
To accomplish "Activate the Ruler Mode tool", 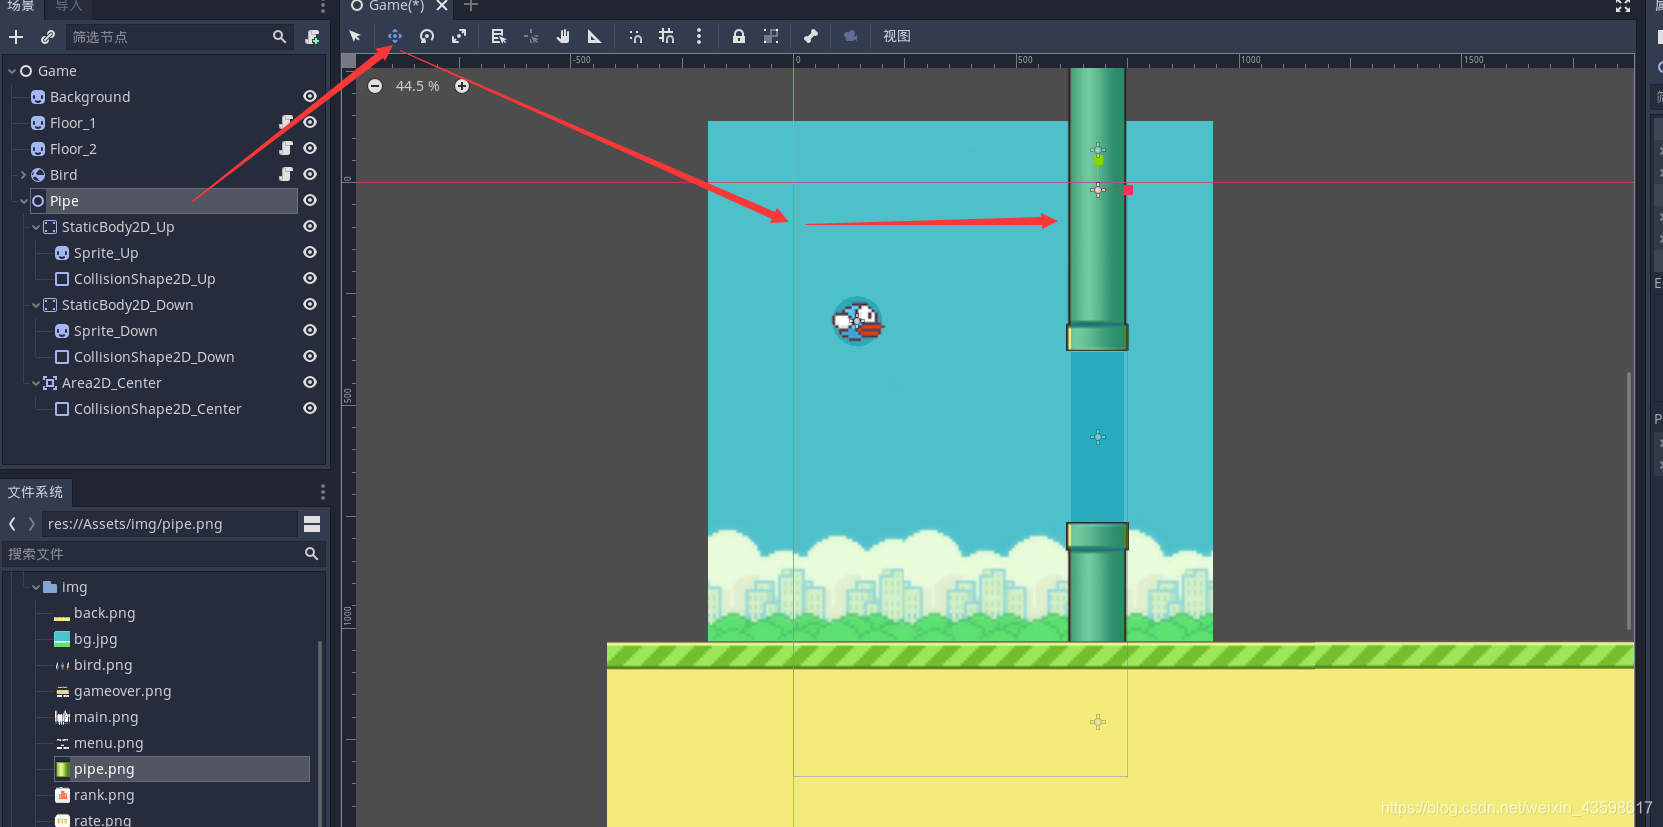I will pyautogui.click(x=594, y=36).
